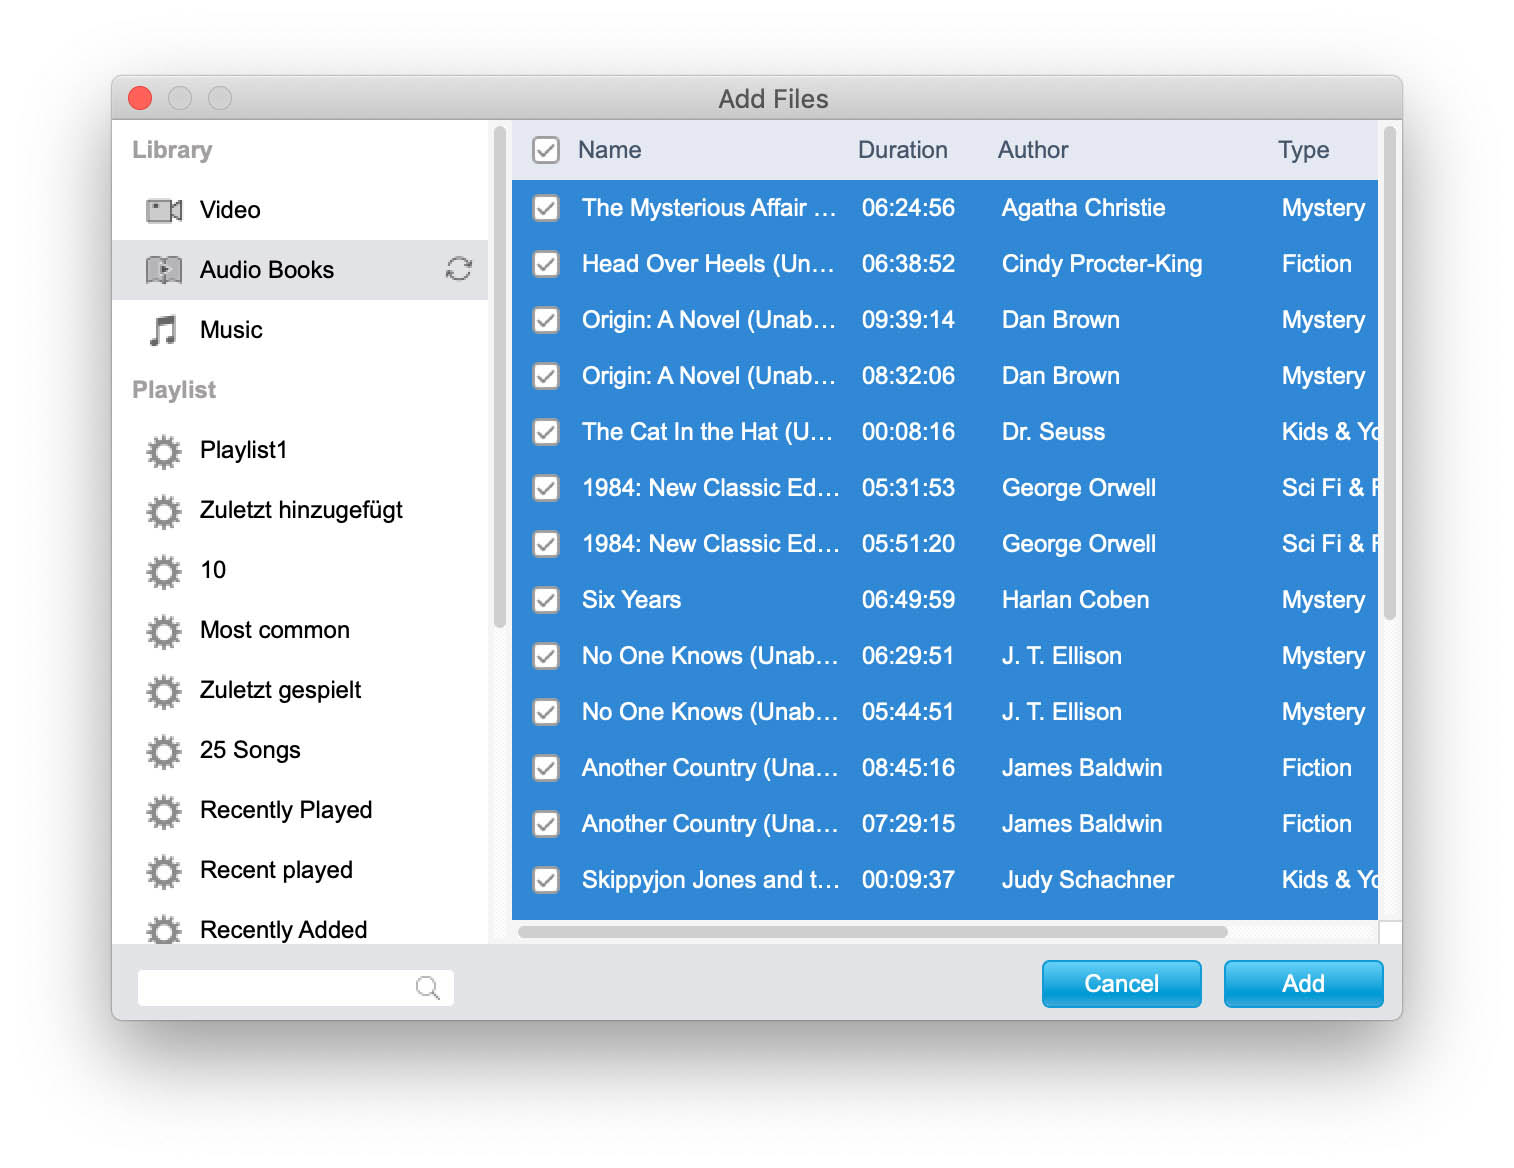This screenshot has height=1168, width=1514.
Task: Click the gear icon beside 25 Songs
Action: 164,751
